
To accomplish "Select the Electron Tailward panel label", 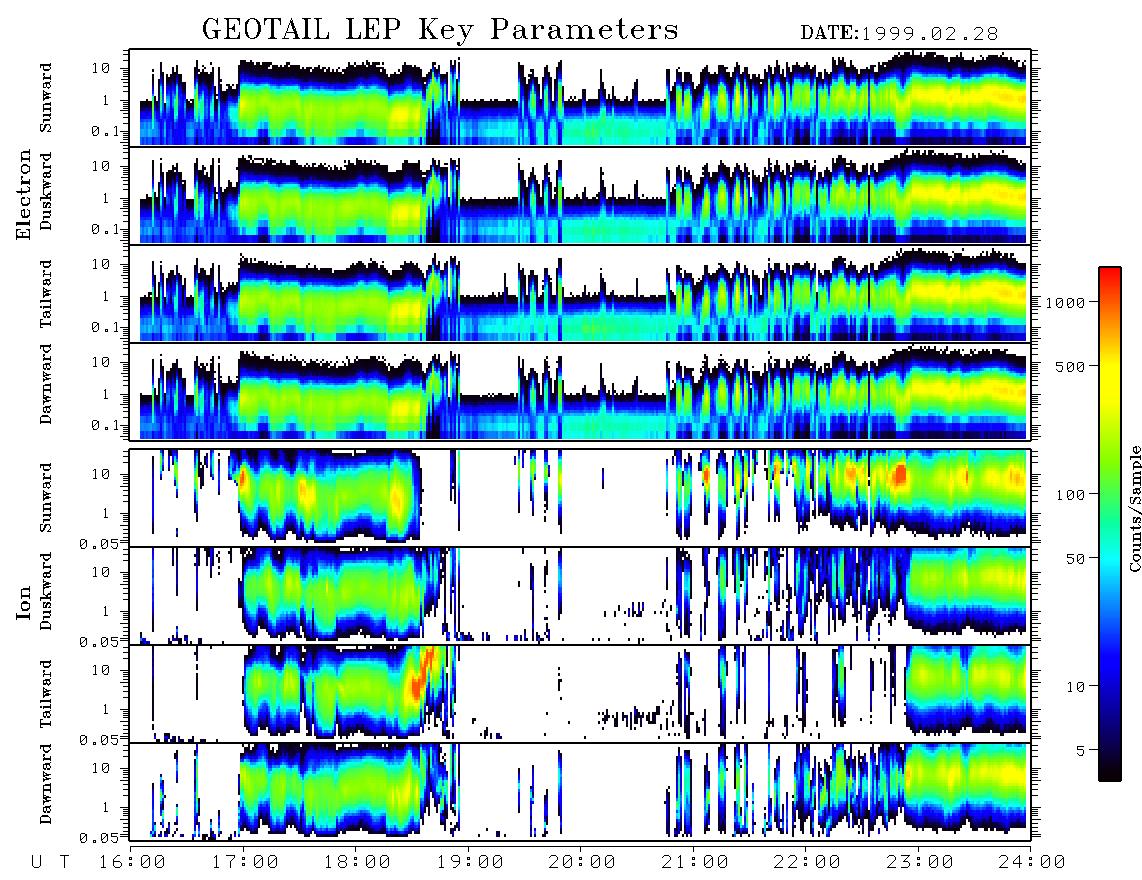I will point(46,294).
